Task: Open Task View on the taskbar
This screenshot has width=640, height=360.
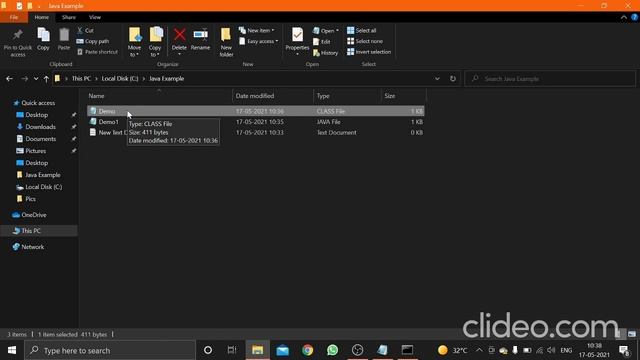Action: click(x=232, y=350)
